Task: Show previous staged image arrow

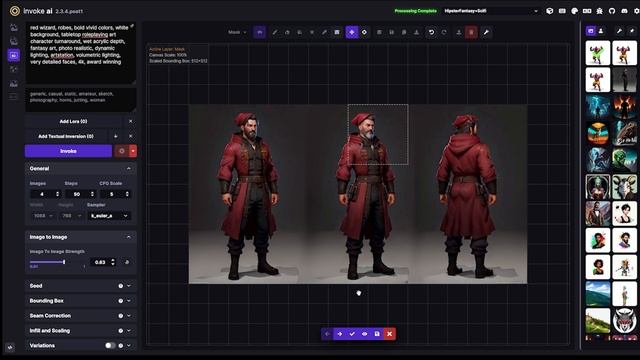Action: [327, 334]
